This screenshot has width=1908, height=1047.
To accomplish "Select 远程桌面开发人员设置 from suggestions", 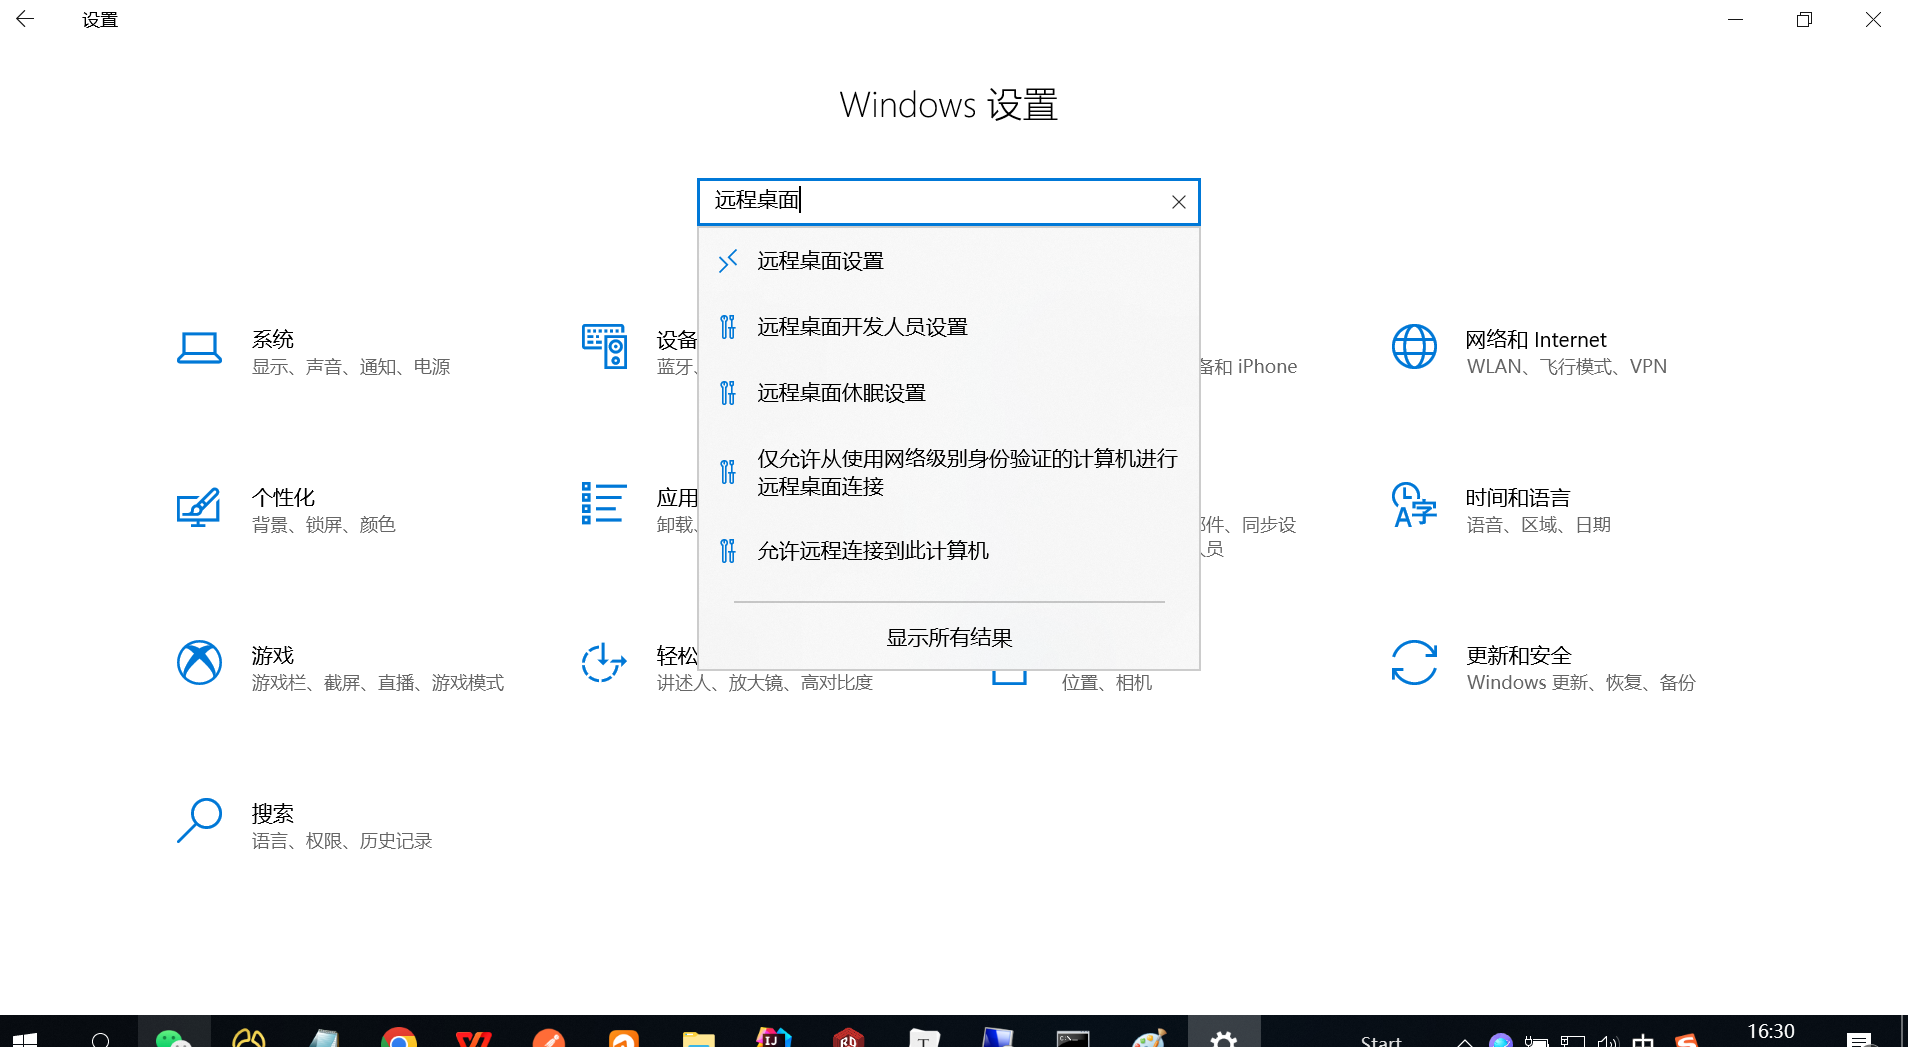I will tap(948, 327).
